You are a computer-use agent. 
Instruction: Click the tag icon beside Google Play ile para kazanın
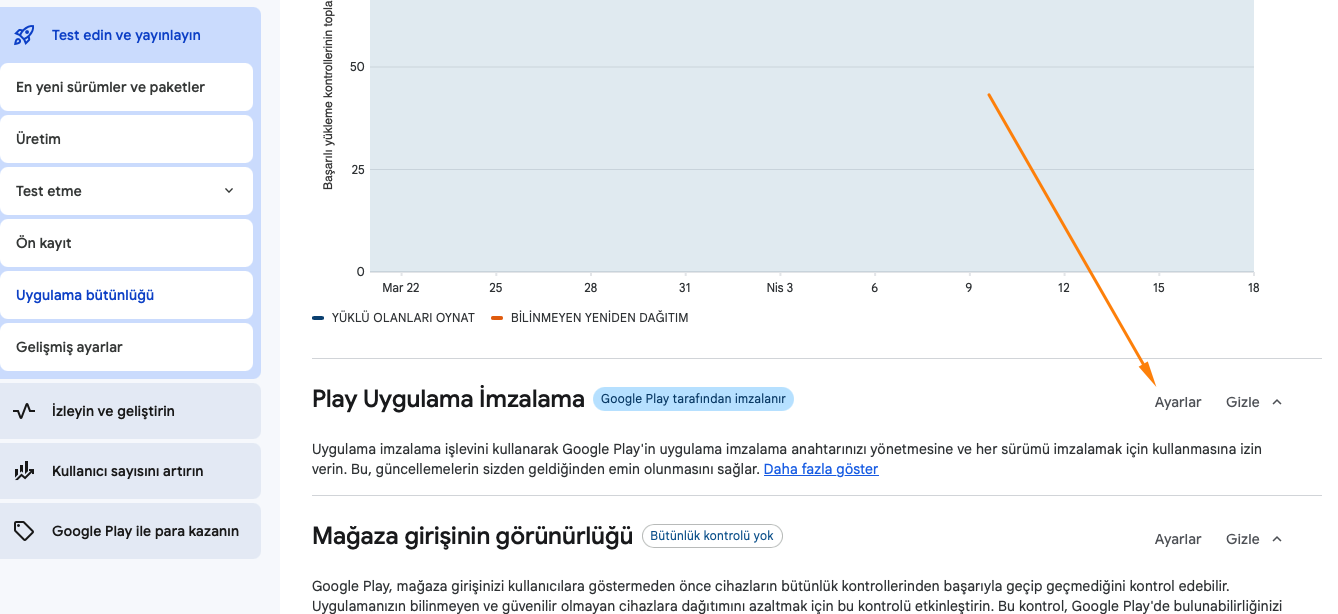click(x=24, y=531)
